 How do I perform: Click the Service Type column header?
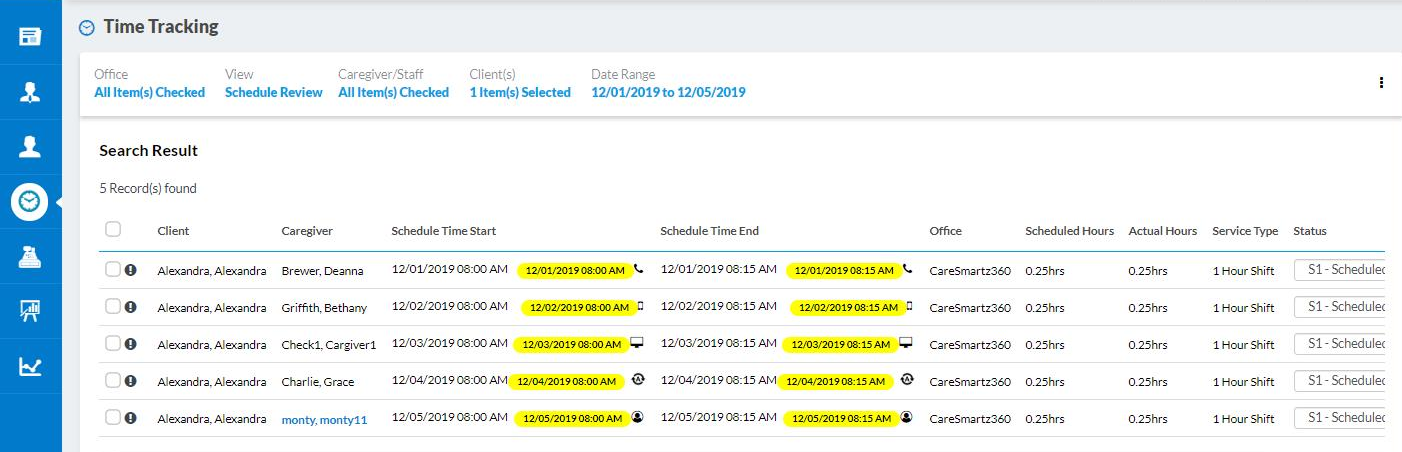[1245, 231]
